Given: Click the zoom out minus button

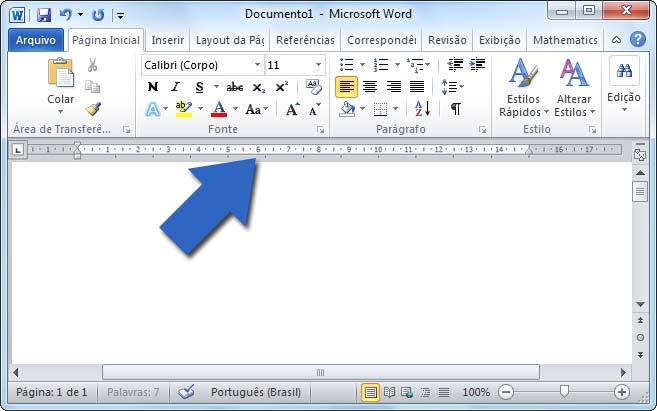Looking at the screenshot, I should tap(506, 392).
